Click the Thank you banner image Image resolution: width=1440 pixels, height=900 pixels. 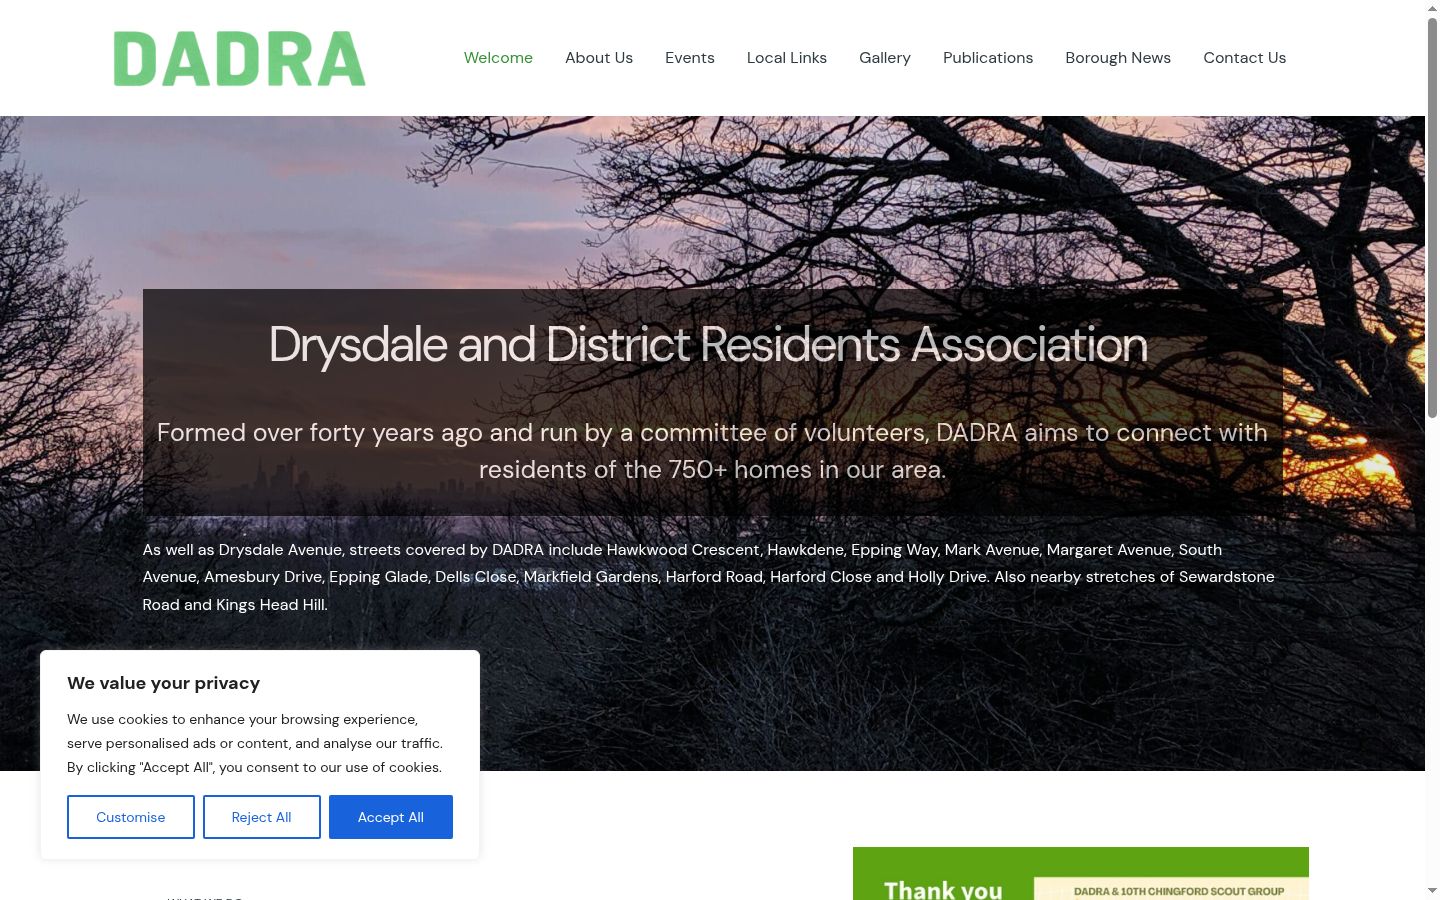coord(1081,874)
